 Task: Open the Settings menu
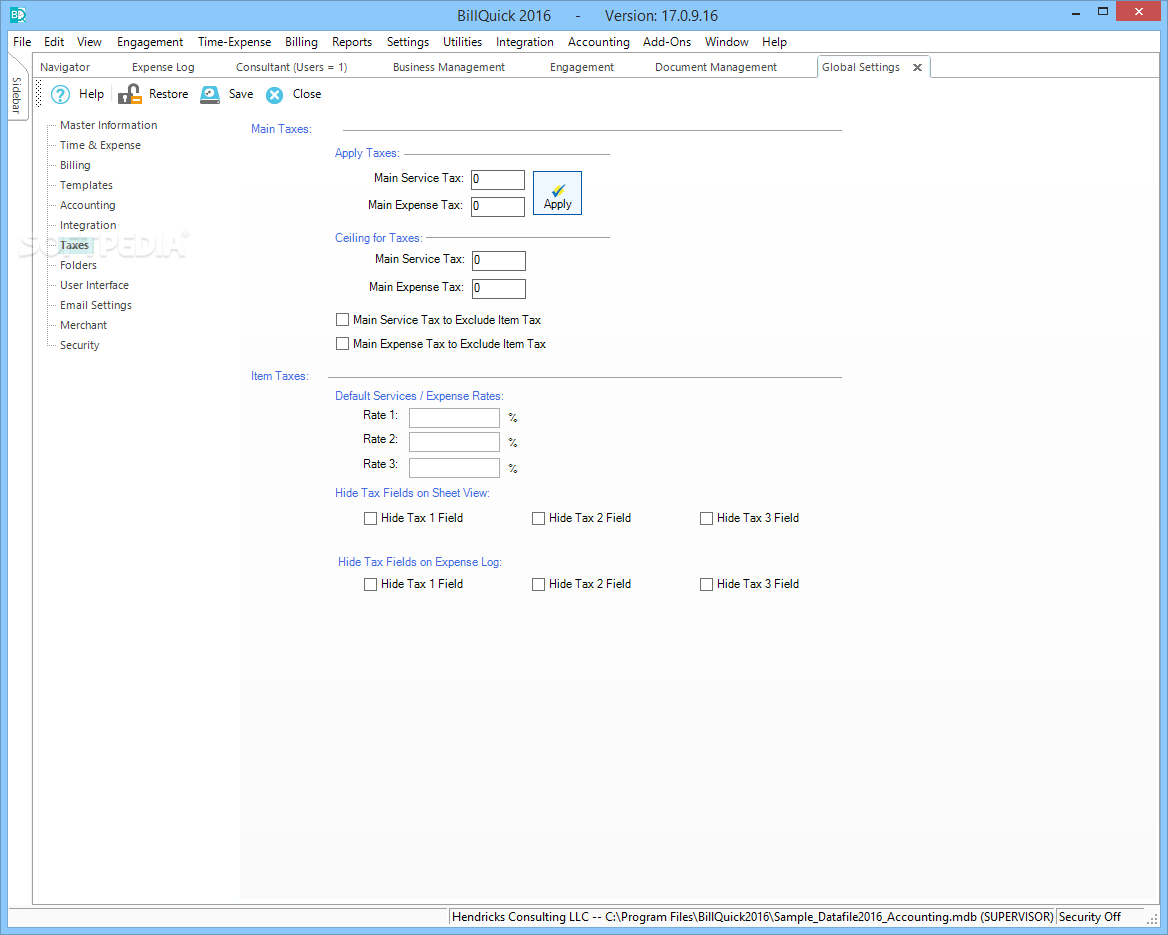pos(407,42)
